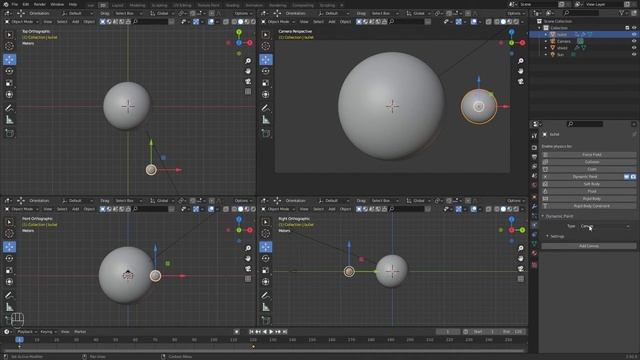The width and height of the screenshot is (640, 360).
Task: Enable Rigid Body Constraint physics
Action: click(589, 206)
